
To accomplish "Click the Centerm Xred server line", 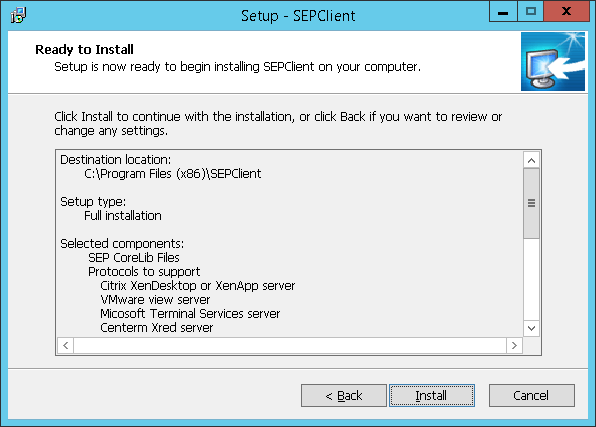I will pyautogui.click(x=157, y=328).
